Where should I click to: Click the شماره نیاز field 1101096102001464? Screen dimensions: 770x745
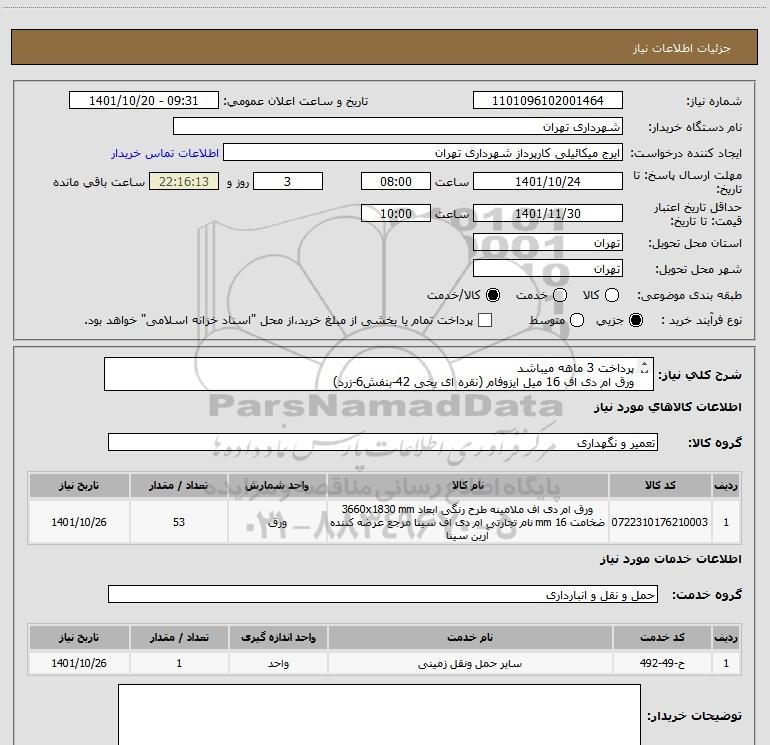click(x=548, y=100)
